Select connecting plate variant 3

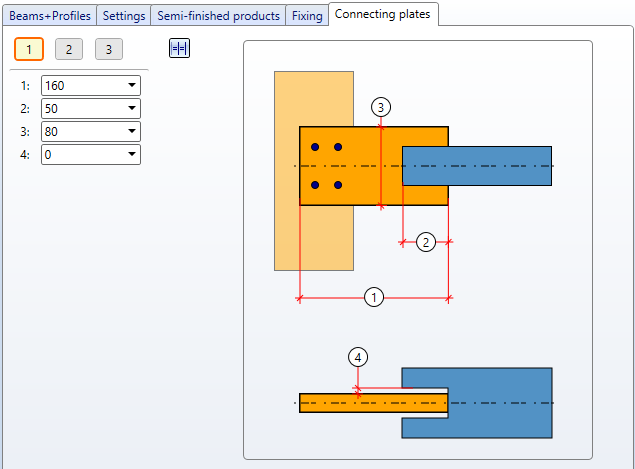tap(109, 49)
